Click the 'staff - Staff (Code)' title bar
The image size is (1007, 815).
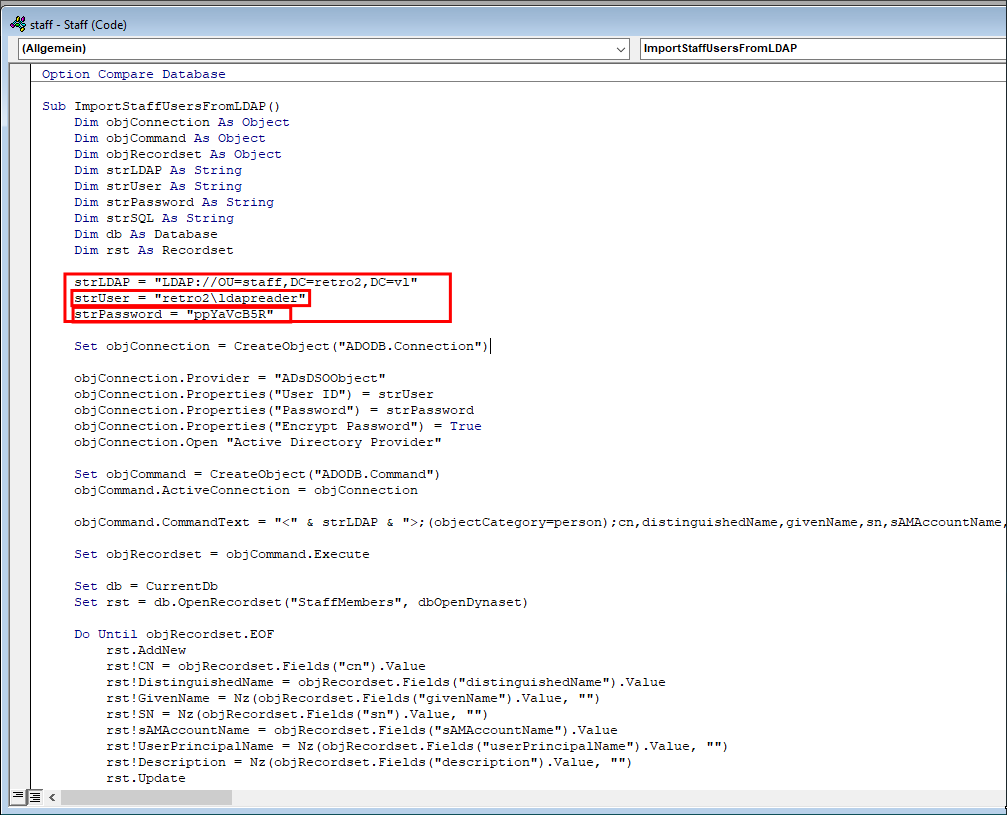[x=400, y=24]
